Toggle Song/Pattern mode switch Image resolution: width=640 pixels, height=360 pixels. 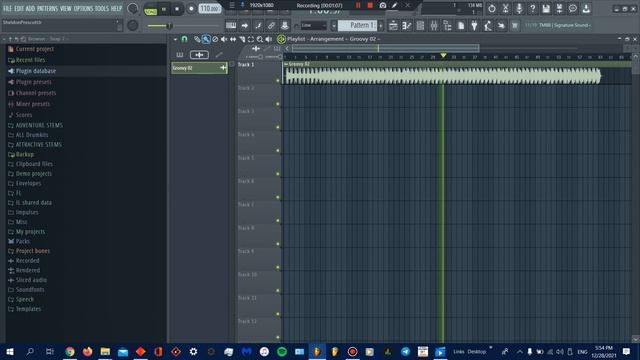click(151, 9)
